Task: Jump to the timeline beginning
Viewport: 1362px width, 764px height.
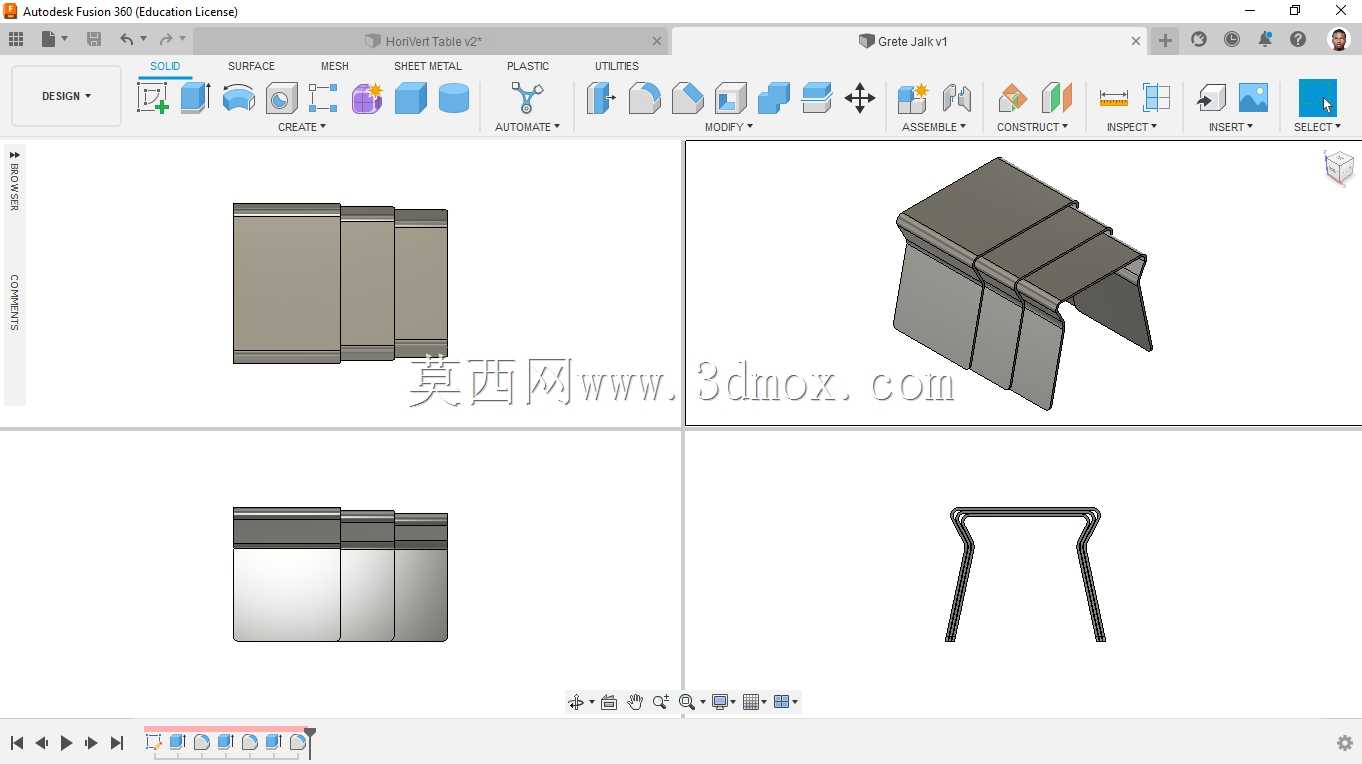Action: (17, 743)
